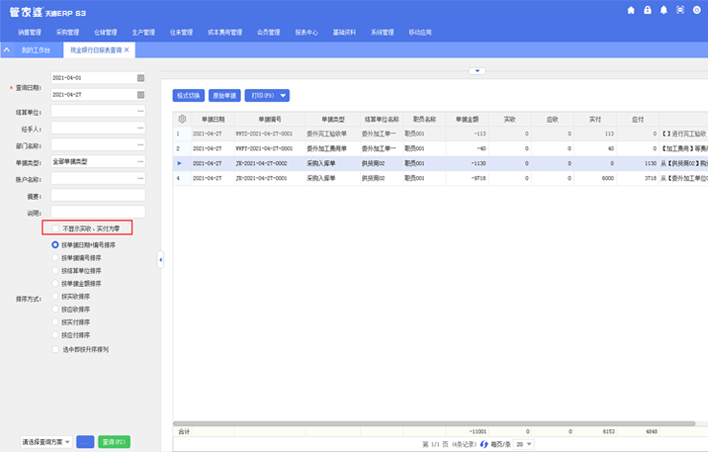Click the refresh icon in pagination bar
The height and width of the screenshot is (452, 708).
486,444
